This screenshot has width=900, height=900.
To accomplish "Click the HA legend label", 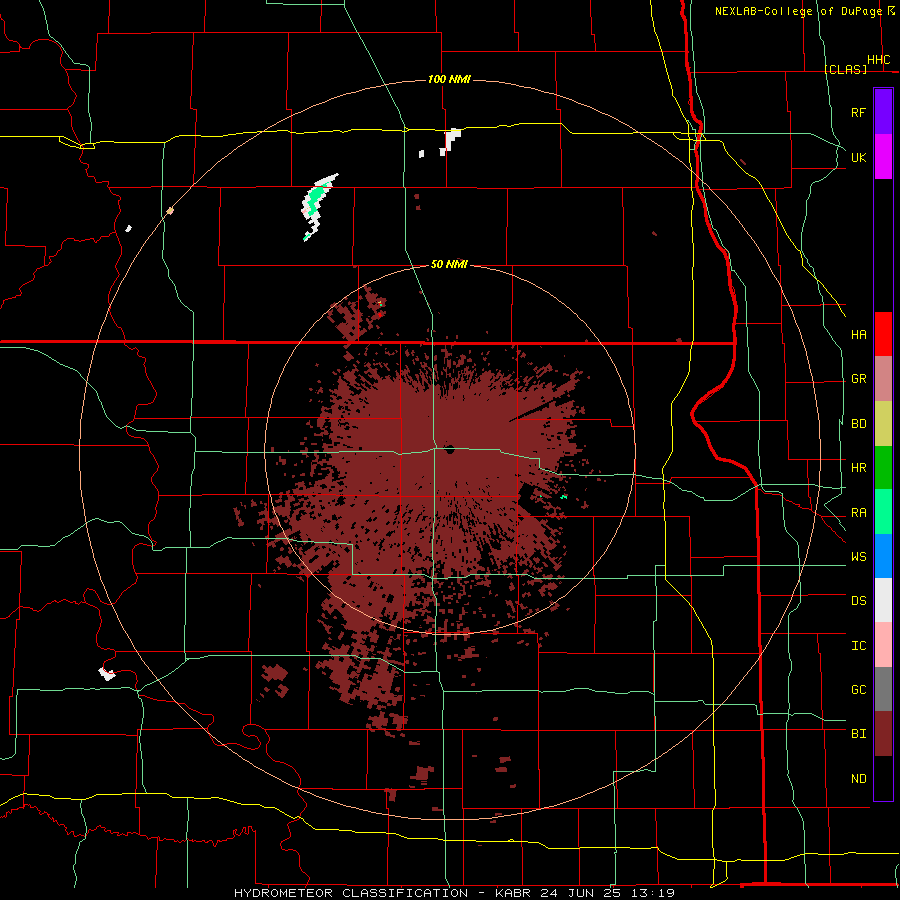I will point(858,335).
